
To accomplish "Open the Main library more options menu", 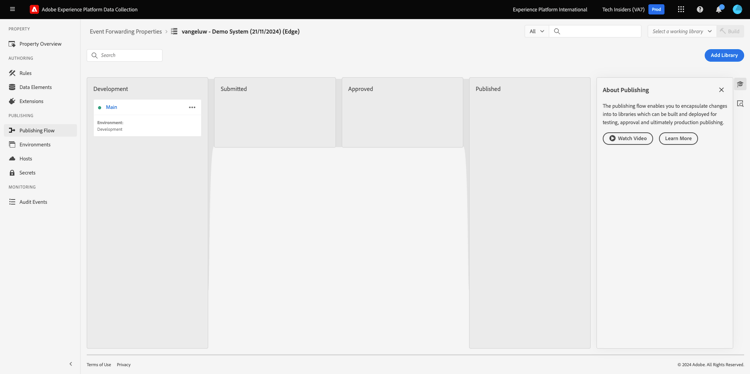I will point(192,107).
